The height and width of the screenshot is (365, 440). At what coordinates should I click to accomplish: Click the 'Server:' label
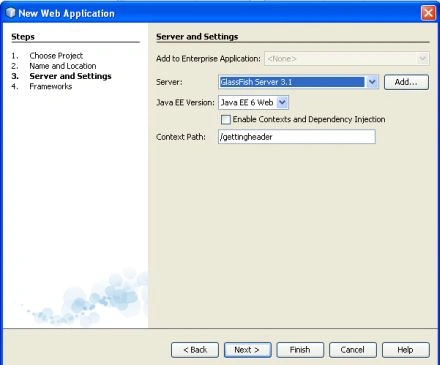pos(169,82)
